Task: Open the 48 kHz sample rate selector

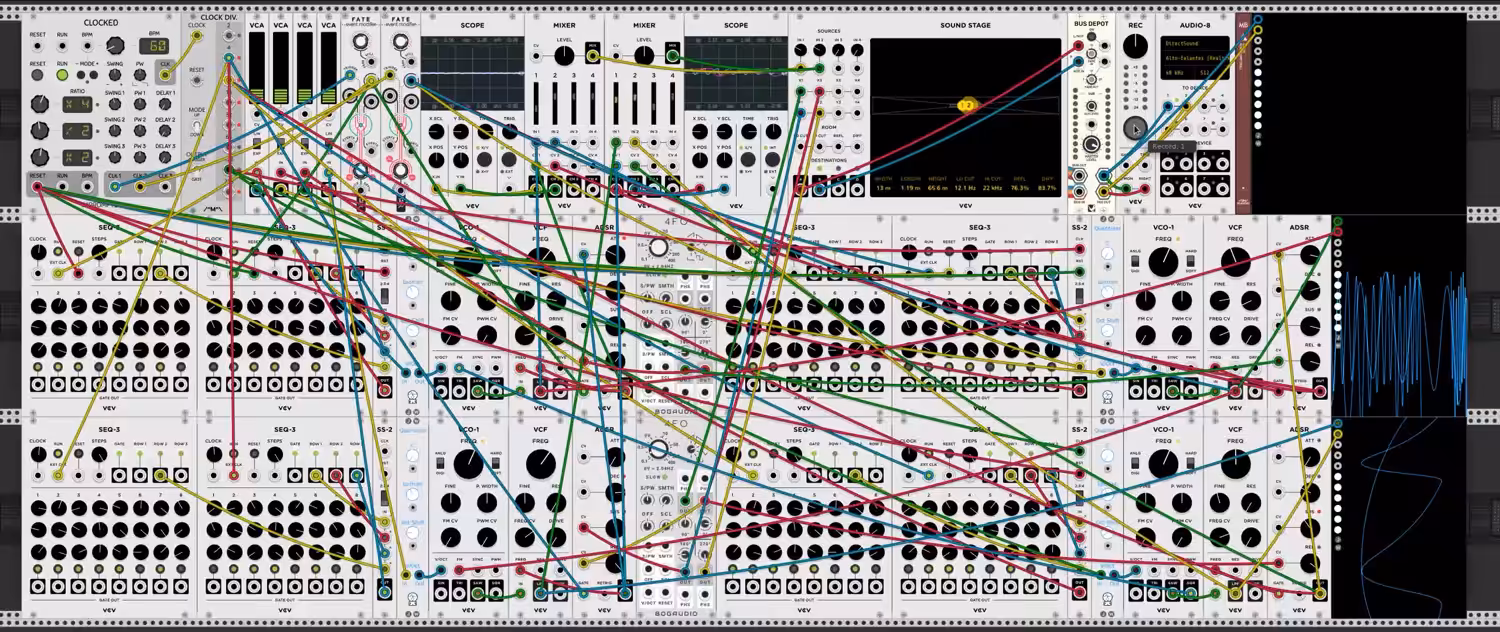Action: point(1178,73)
